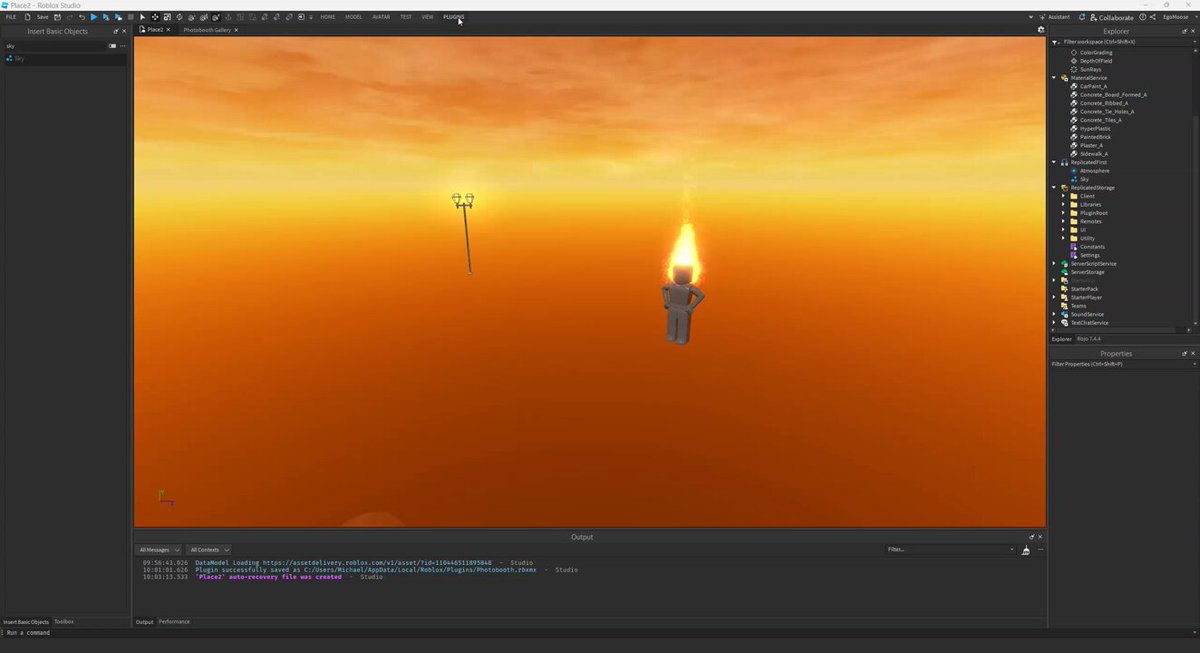Select Teams in Explorer
This screenshot has height=653, width=1200.
click(x=1078, y=306)
